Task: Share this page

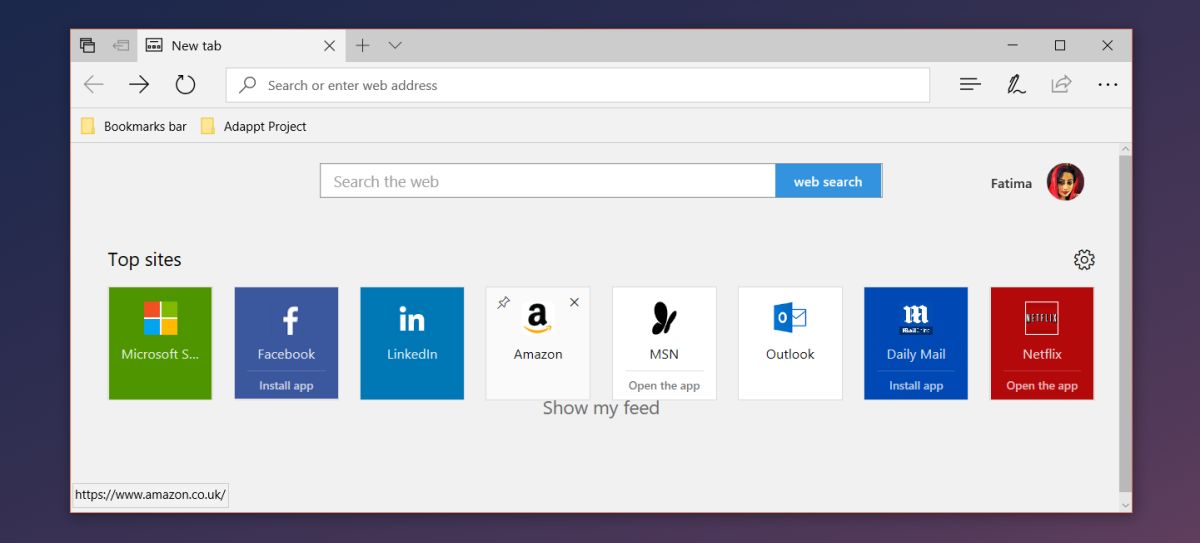Action: click(1061, 85)
